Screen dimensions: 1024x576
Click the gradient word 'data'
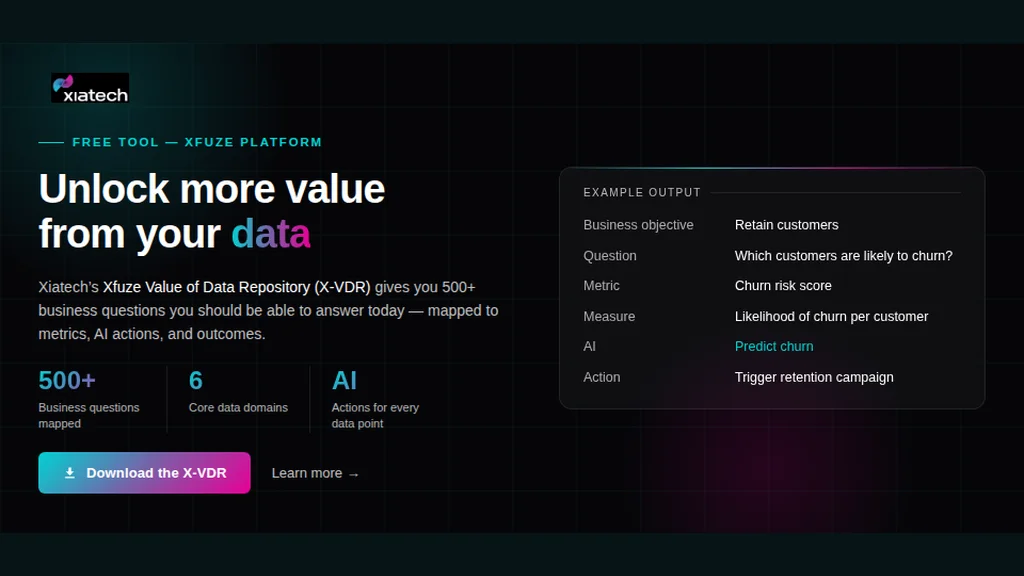[x=270, y=234]
